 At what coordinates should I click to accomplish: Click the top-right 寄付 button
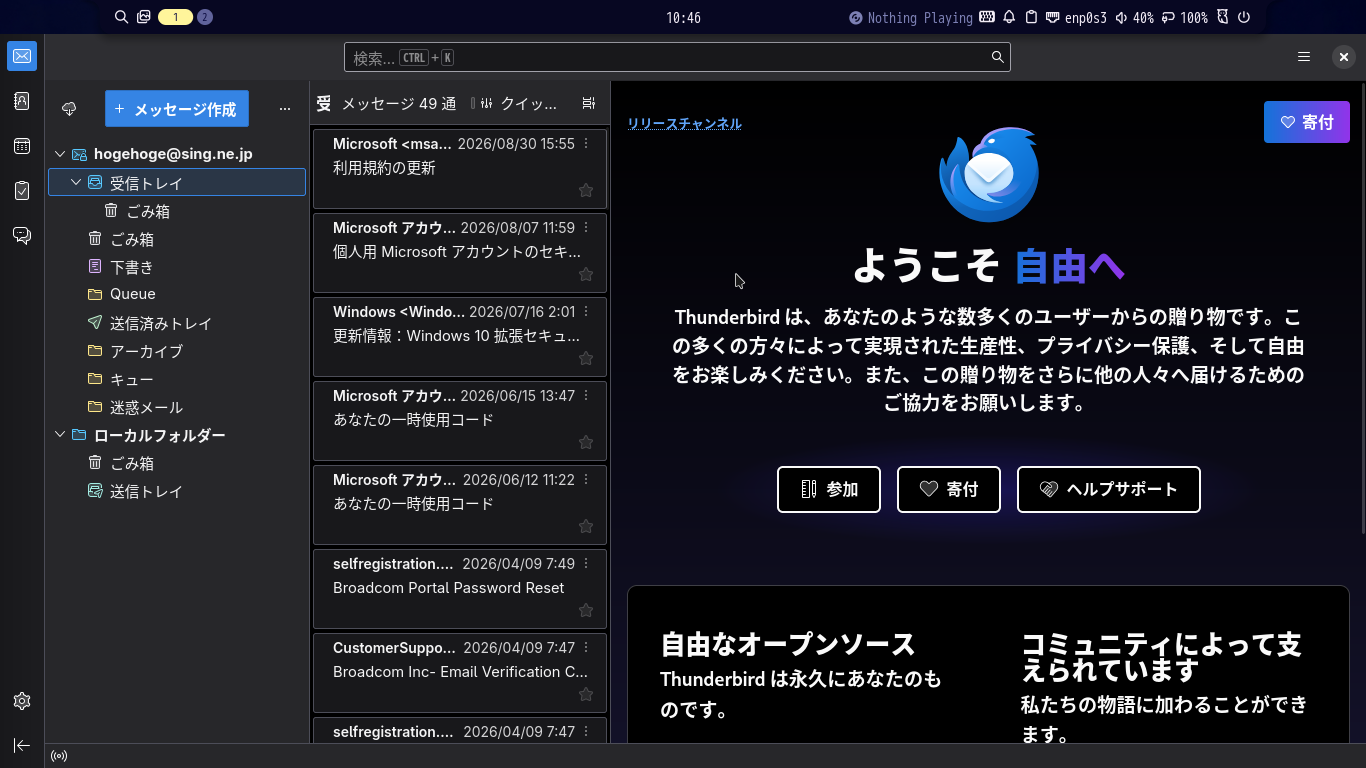point(1306,122)
